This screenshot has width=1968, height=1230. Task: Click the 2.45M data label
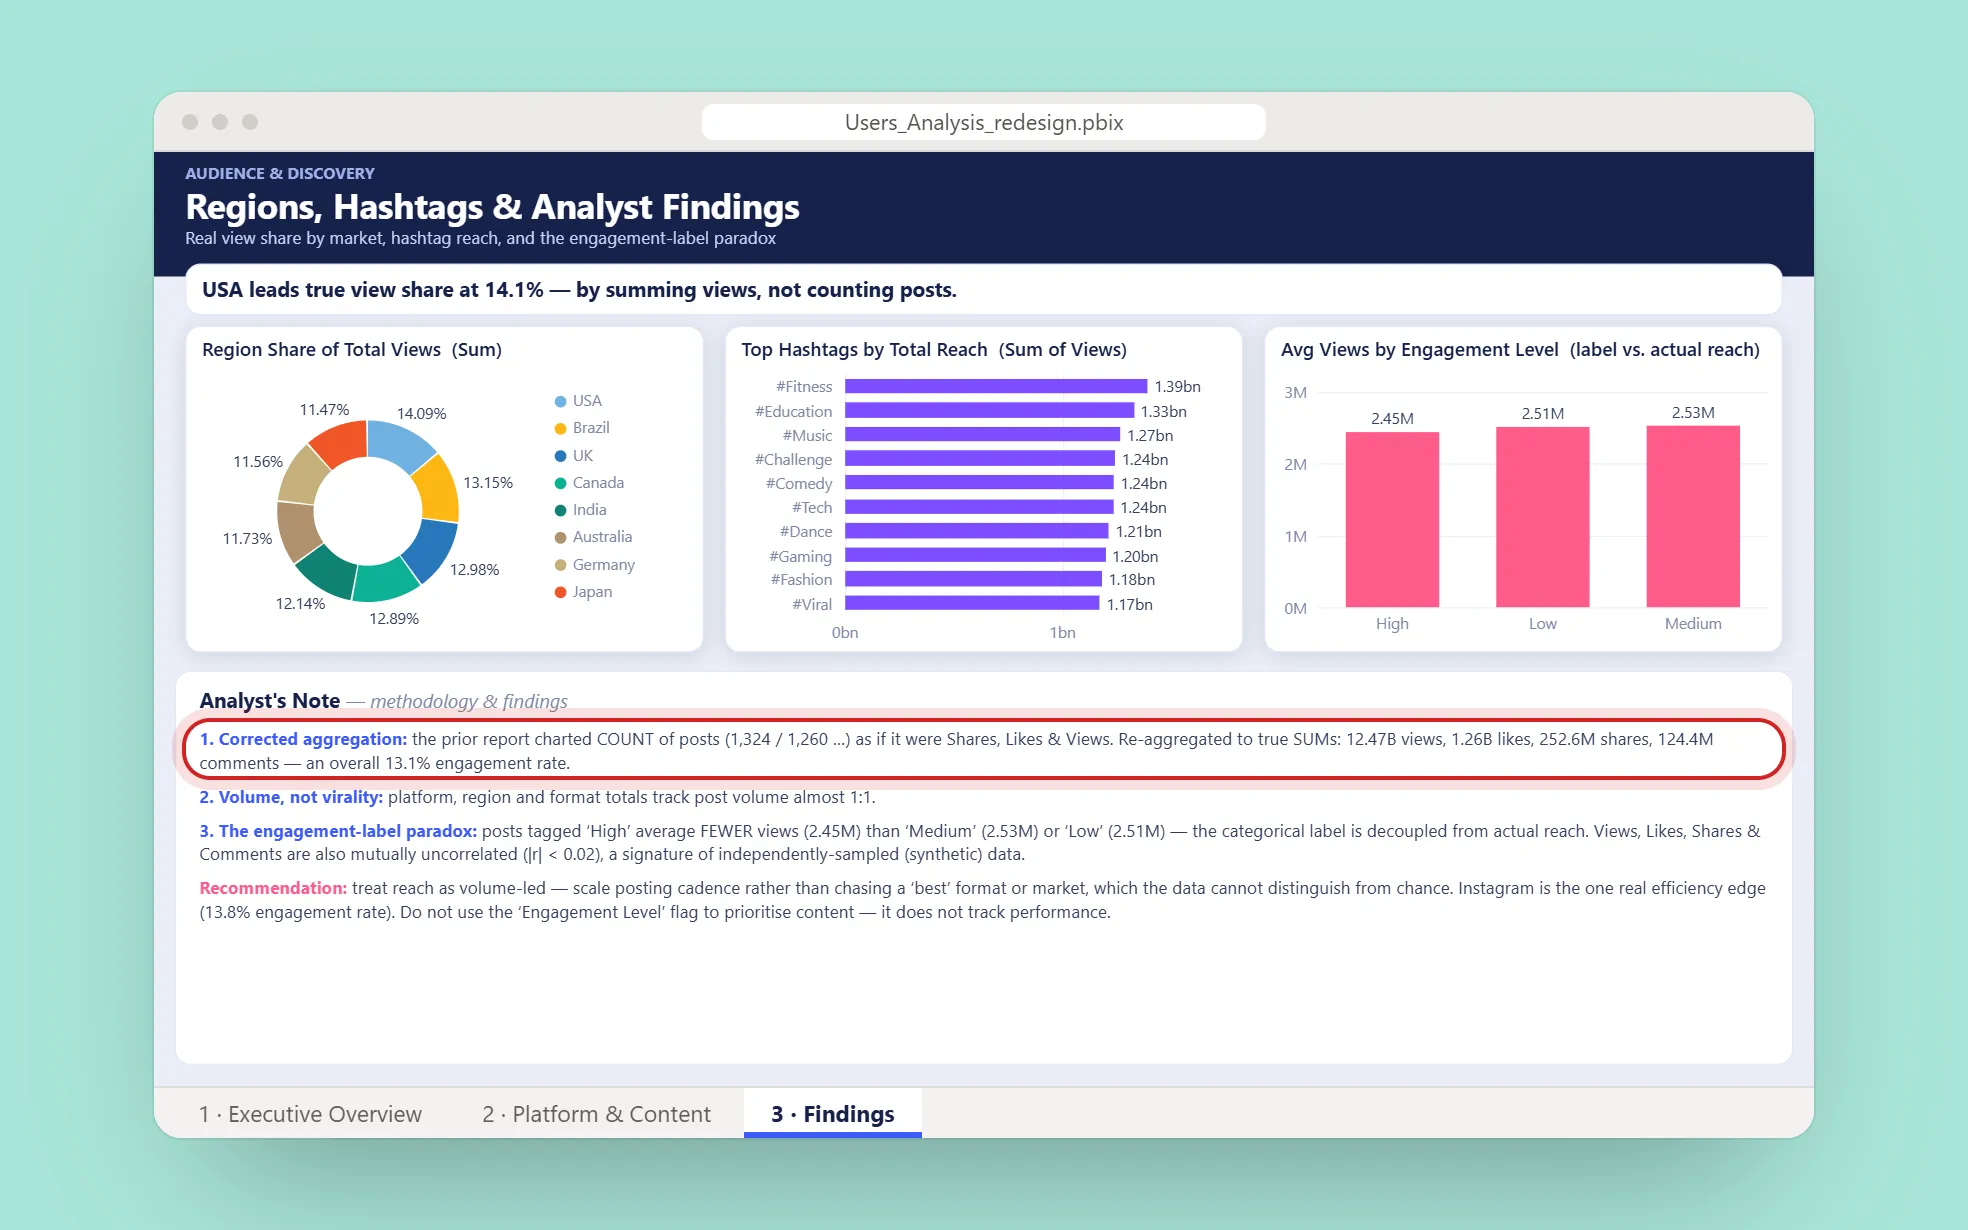pos(1392,418)
